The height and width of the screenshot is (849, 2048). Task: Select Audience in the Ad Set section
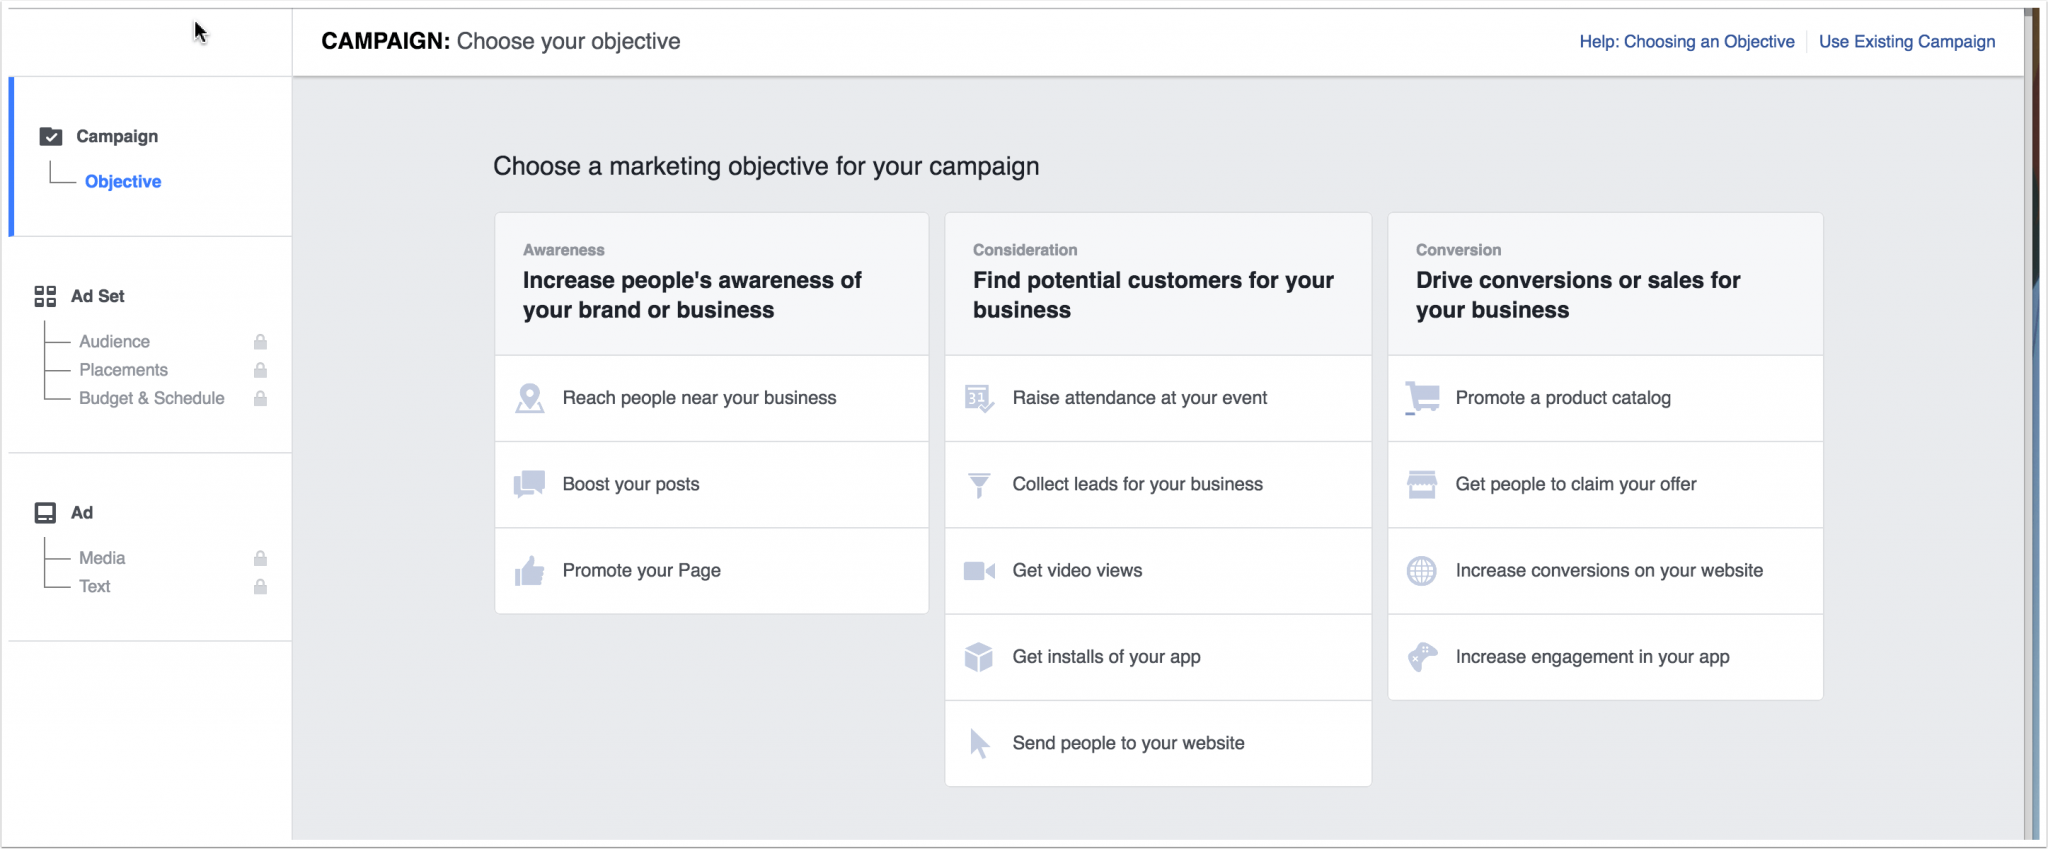click(114, 342)
